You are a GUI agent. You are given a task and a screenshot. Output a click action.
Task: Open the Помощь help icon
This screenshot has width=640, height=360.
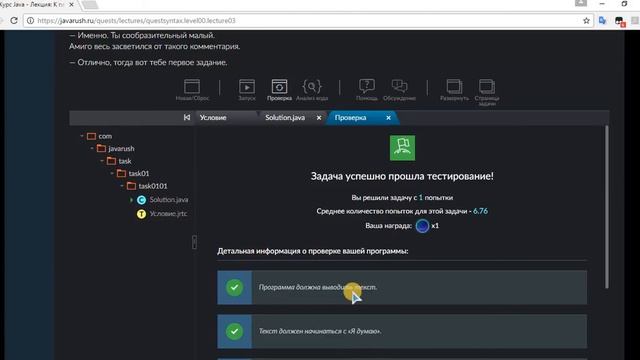(367, 90)
